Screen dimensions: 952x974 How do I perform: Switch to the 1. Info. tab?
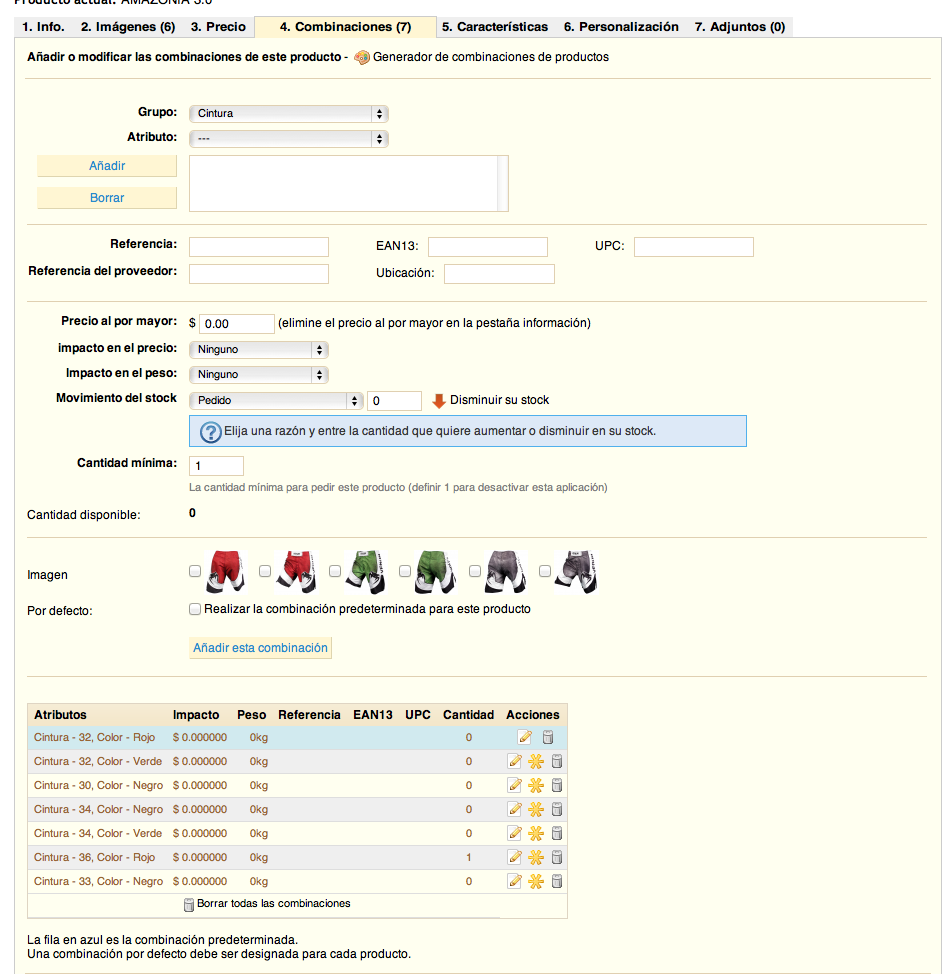point(43,27)
